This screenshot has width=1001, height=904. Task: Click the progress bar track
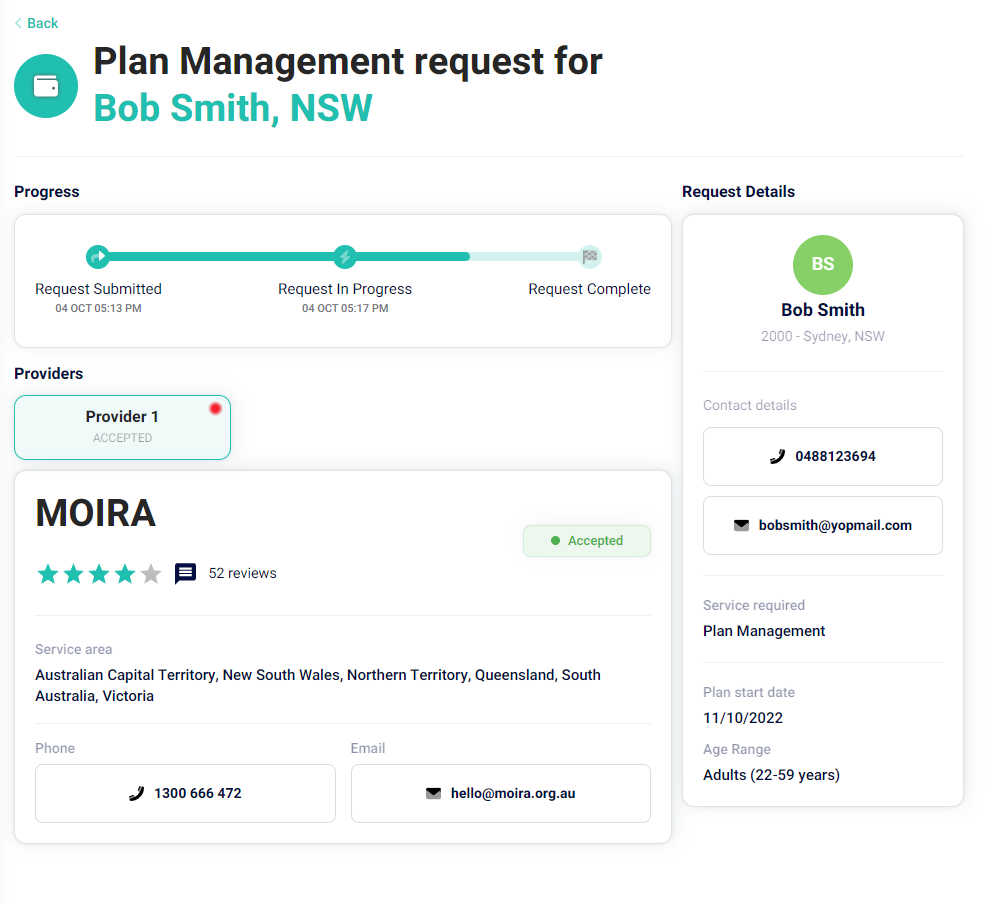pyautogui.click(x=345, y=257)
